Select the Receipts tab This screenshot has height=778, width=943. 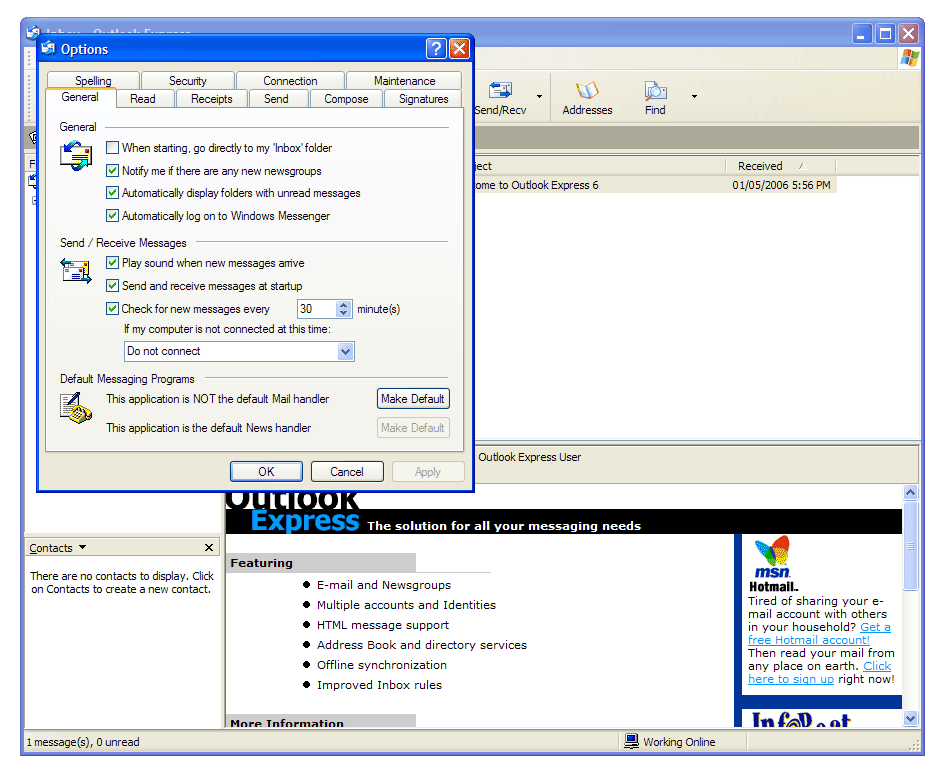click(x=212, y=99)
